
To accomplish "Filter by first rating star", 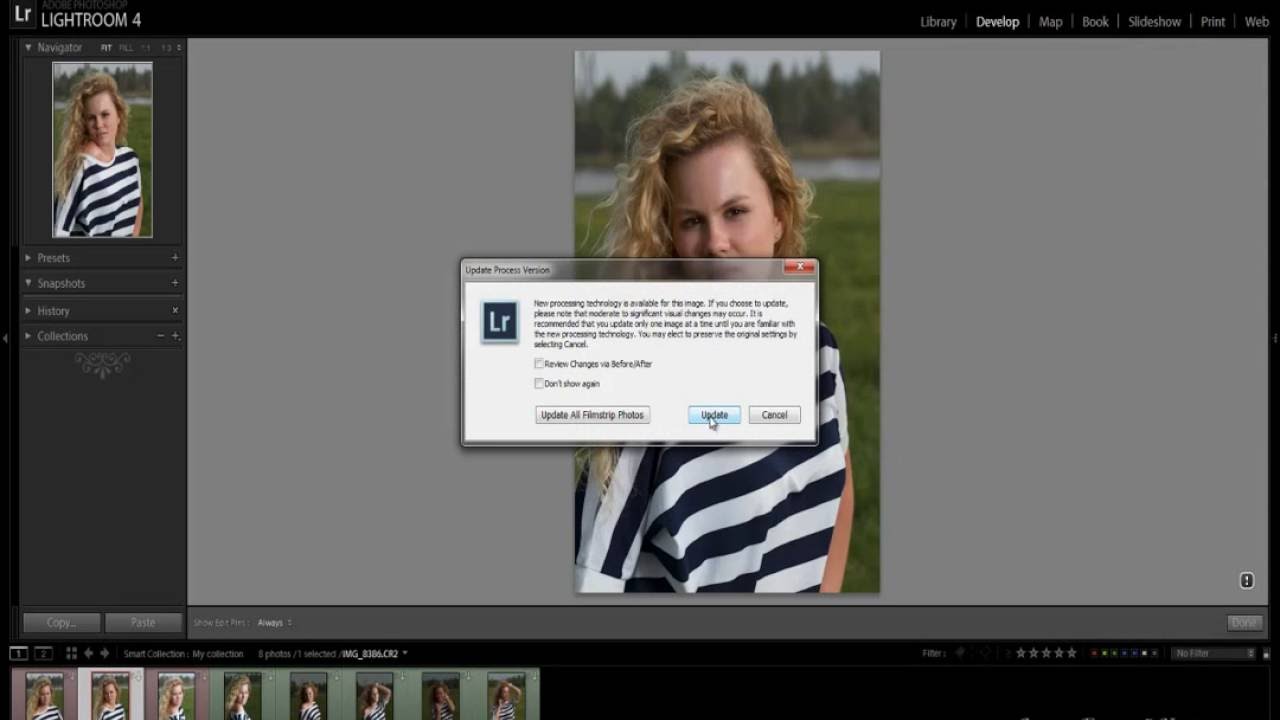I will pos(1021,653).
